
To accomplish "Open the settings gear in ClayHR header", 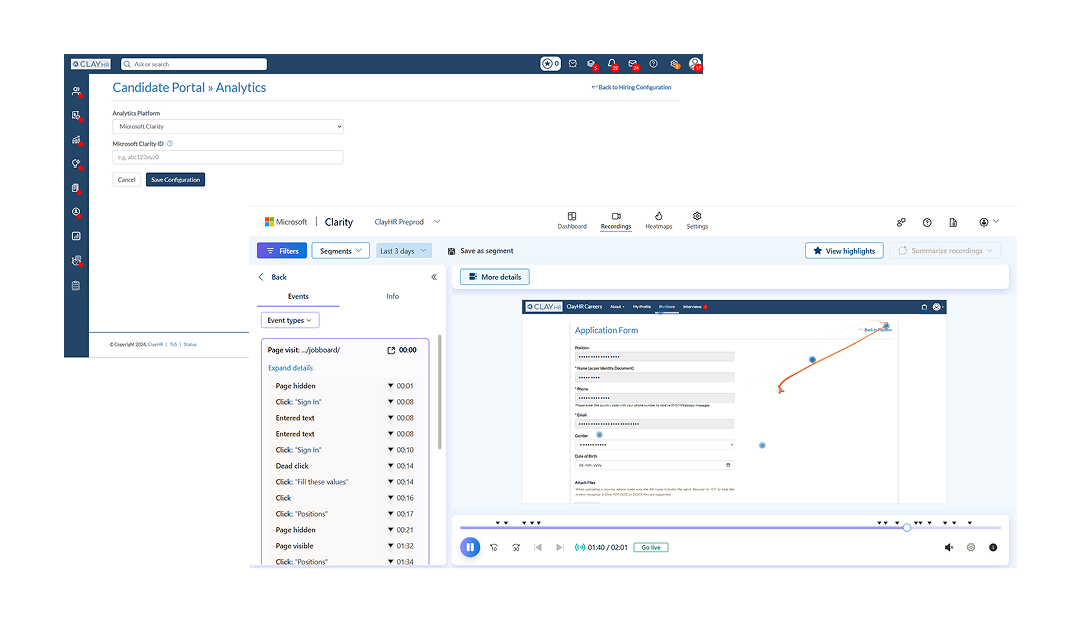I will [x=674, y=64].
